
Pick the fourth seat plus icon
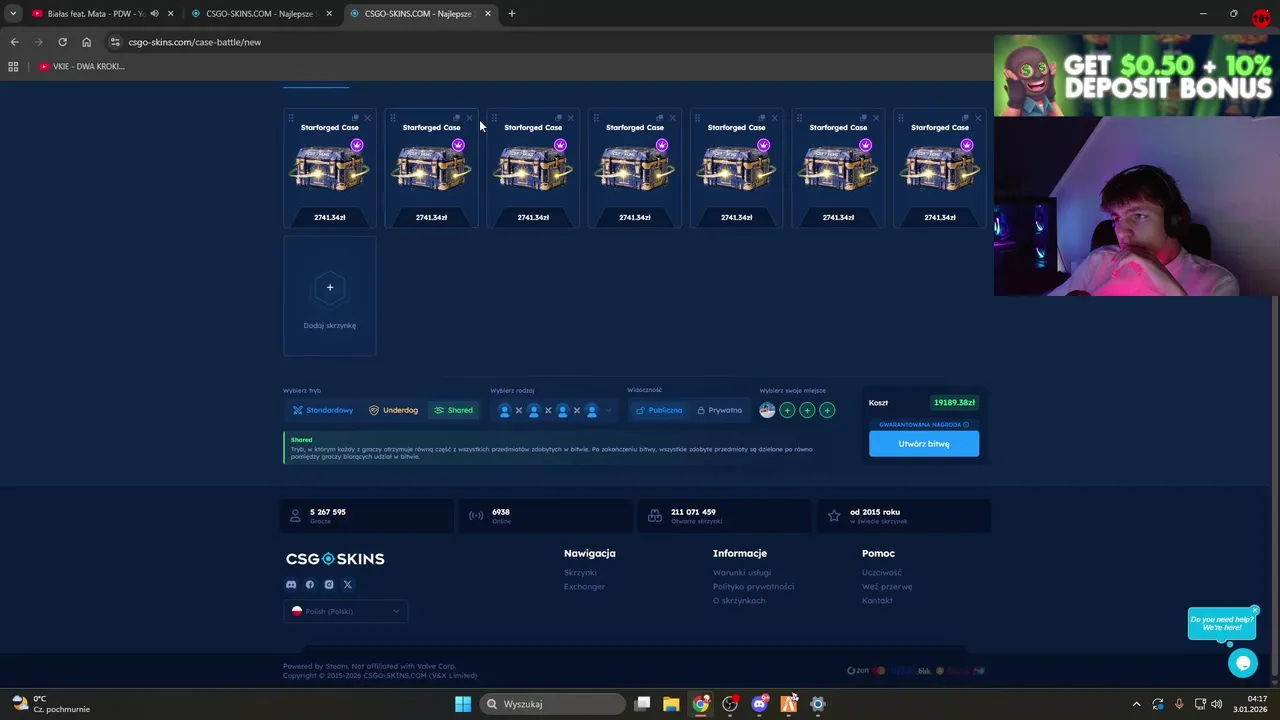click(827, 410)
